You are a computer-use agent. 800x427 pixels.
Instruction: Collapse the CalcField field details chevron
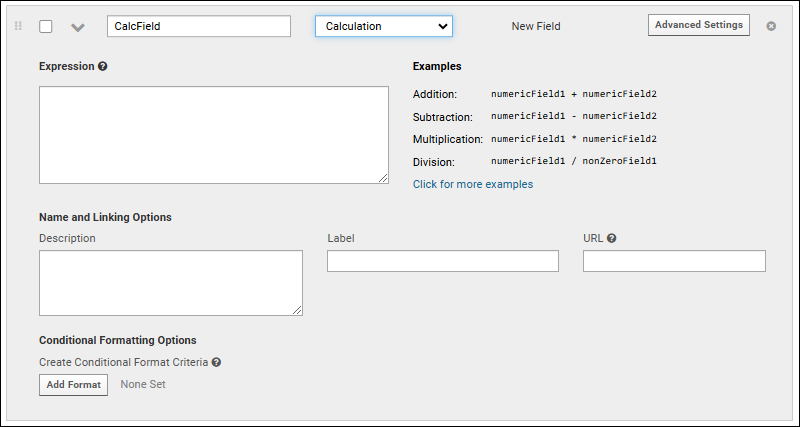point(77,27)
